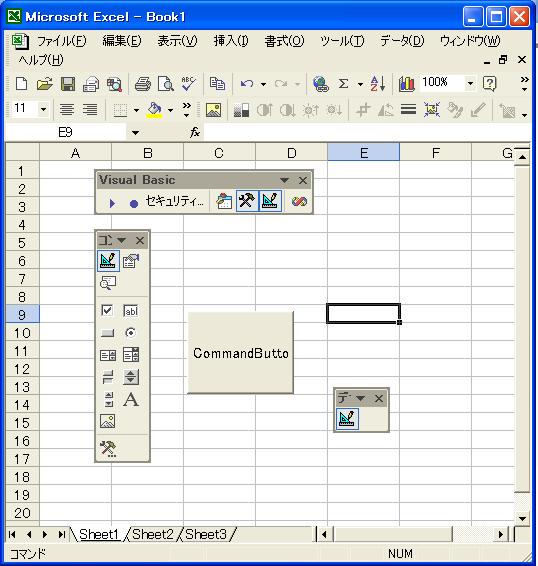Screen dimensions: 538x566
Task: Toggle Design Mode in small floating toolbar
Action: tap(347, 419)
